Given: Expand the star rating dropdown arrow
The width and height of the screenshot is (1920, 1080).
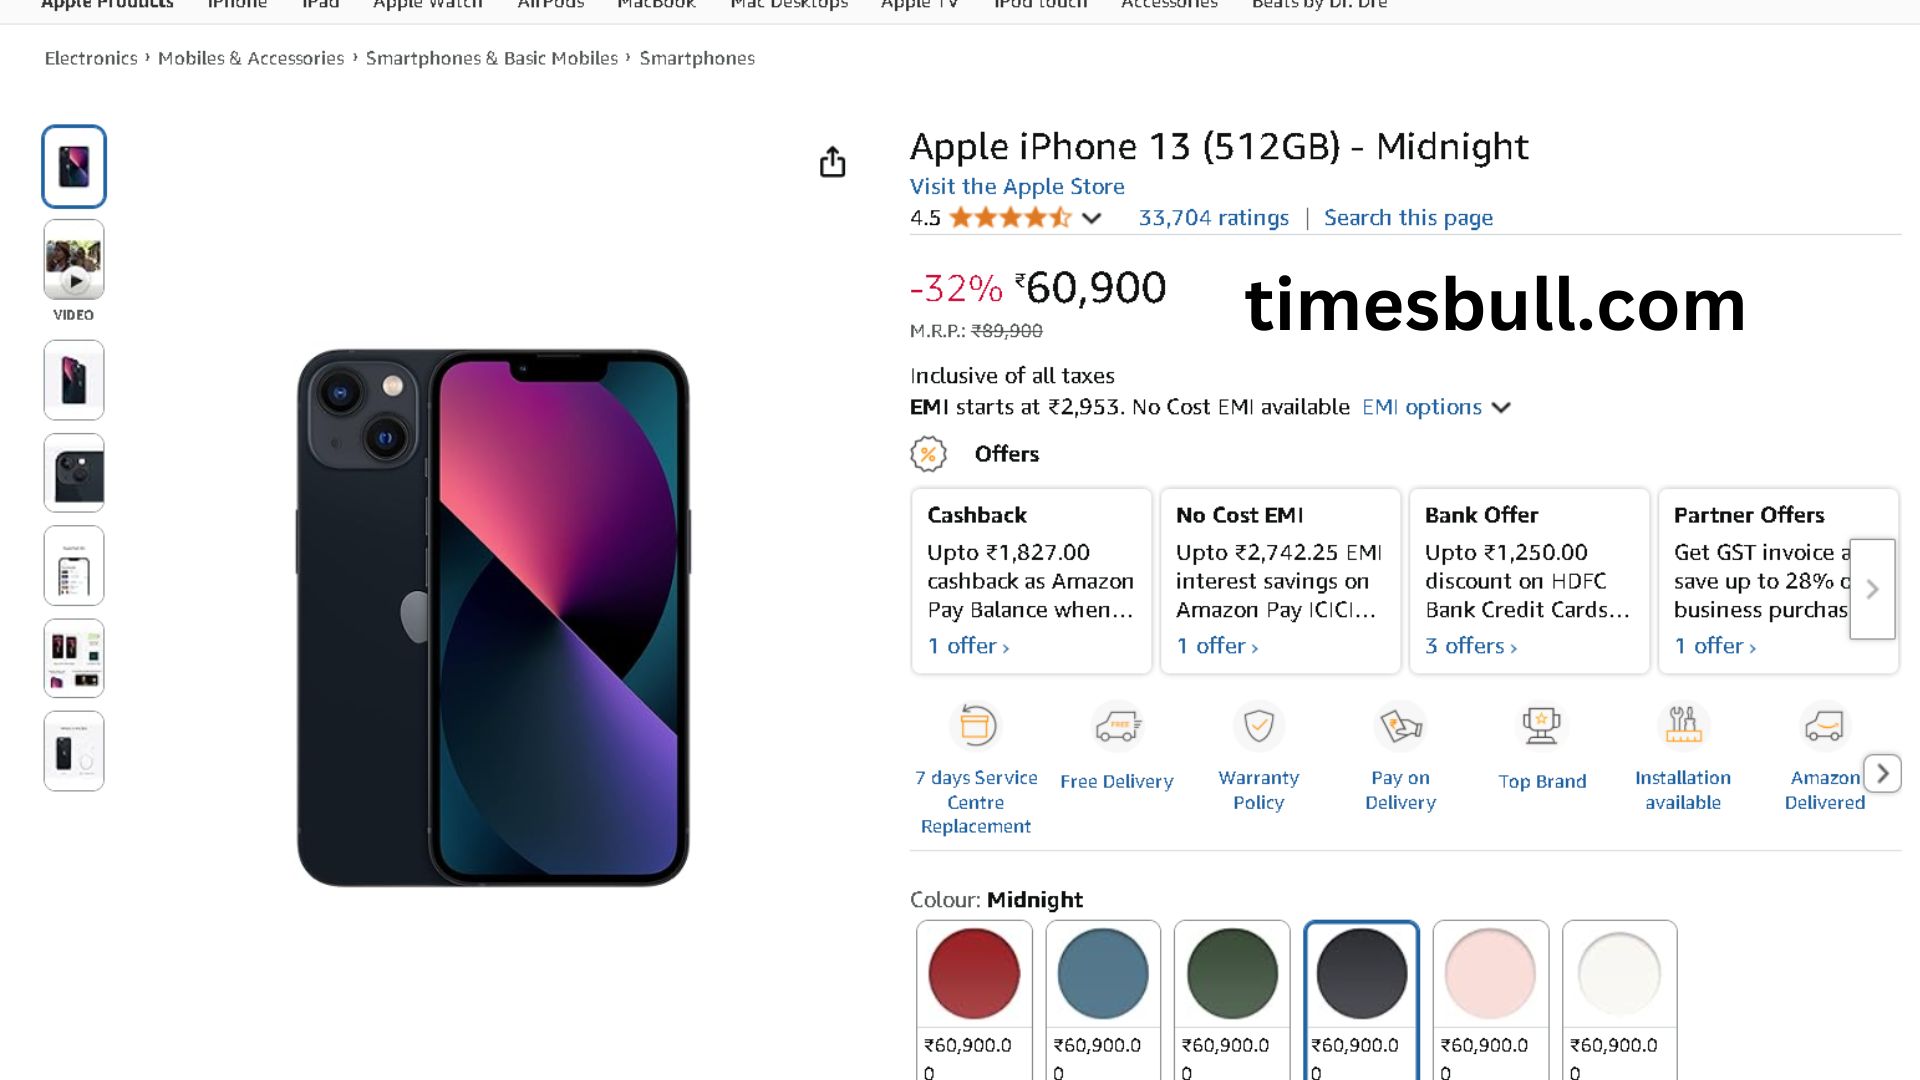Looking at the screenshot, I should click(1091, 218).
